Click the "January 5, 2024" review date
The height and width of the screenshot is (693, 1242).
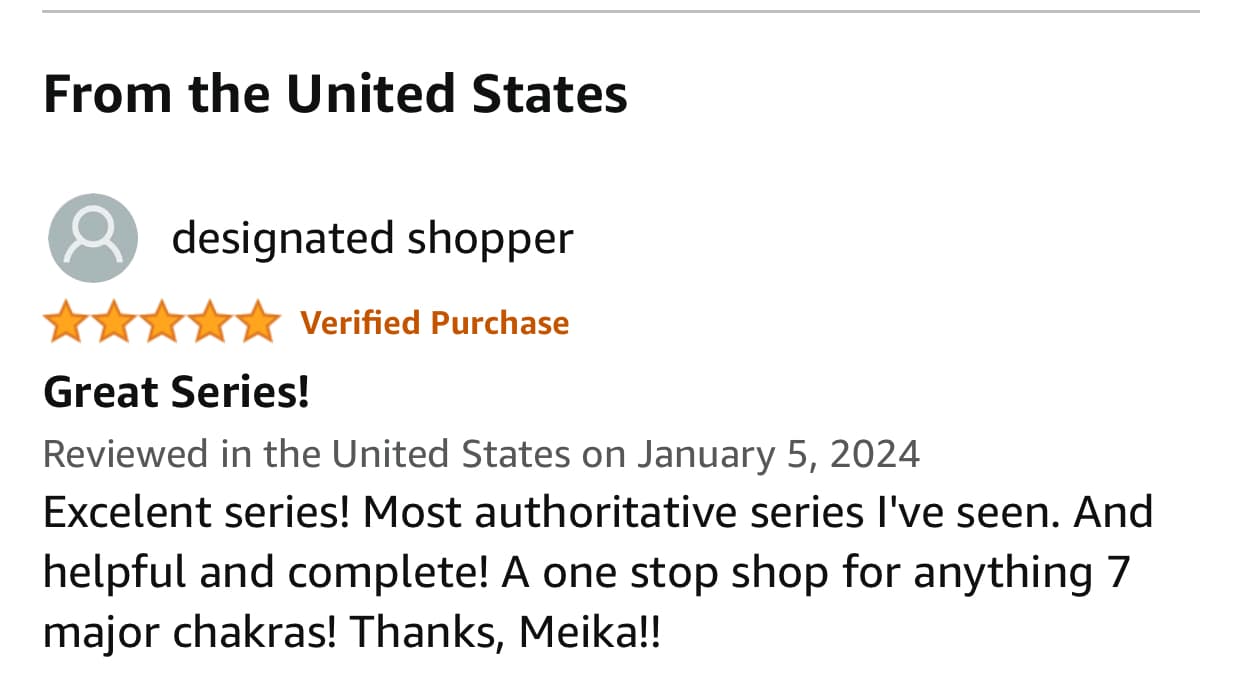[x=778, y=454]
